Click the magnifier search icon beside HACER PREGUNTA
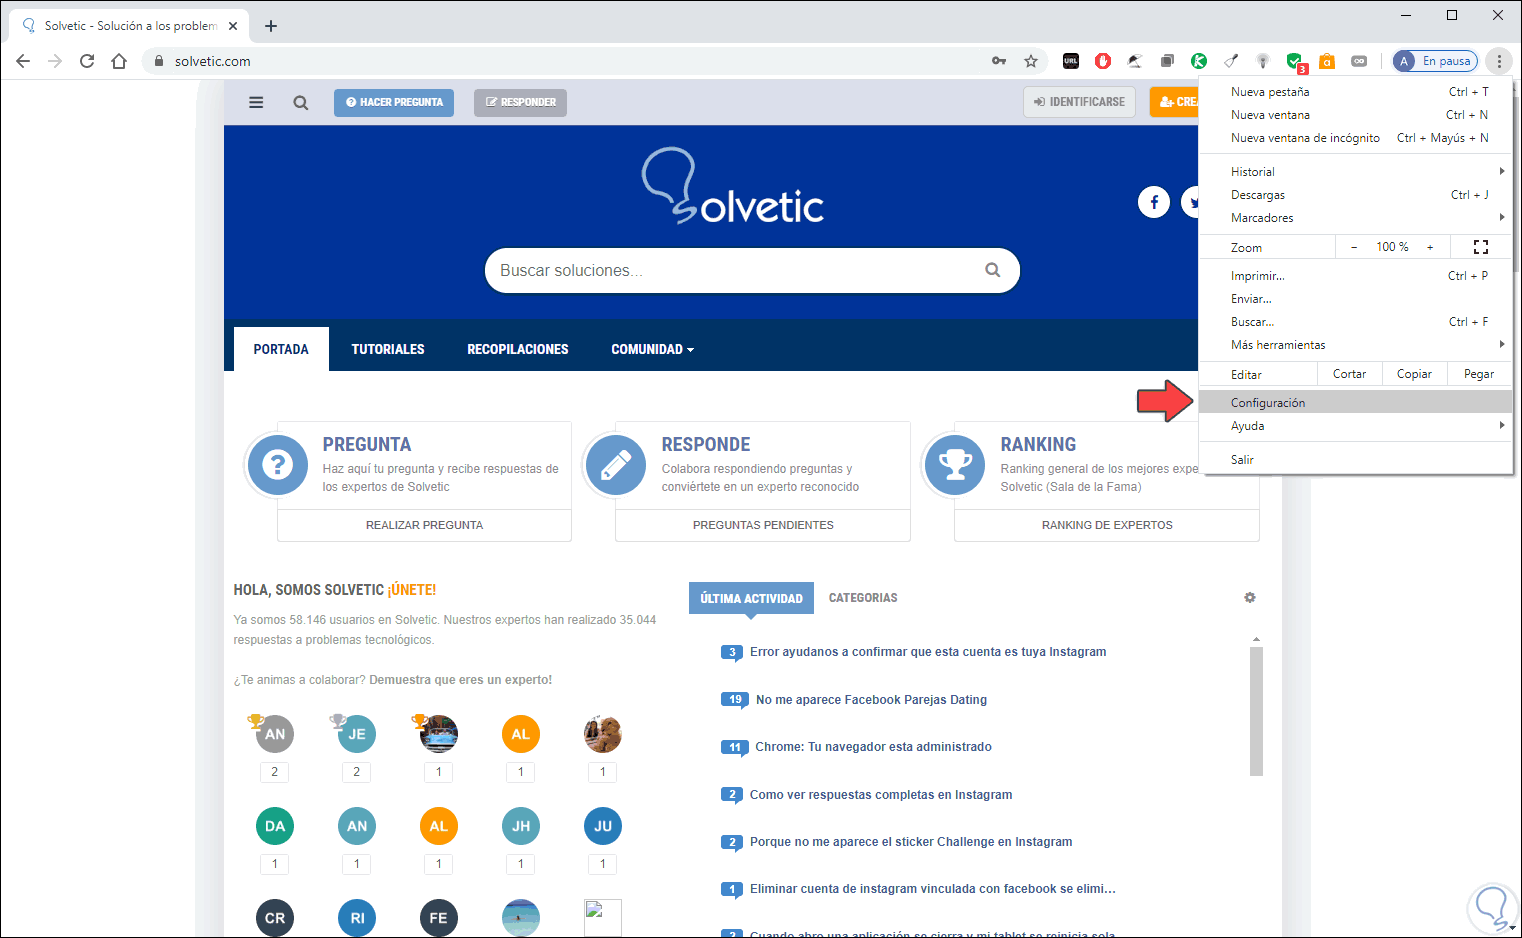The height and width of the screenshot is (938, 1522). click(x=300, y=102)
